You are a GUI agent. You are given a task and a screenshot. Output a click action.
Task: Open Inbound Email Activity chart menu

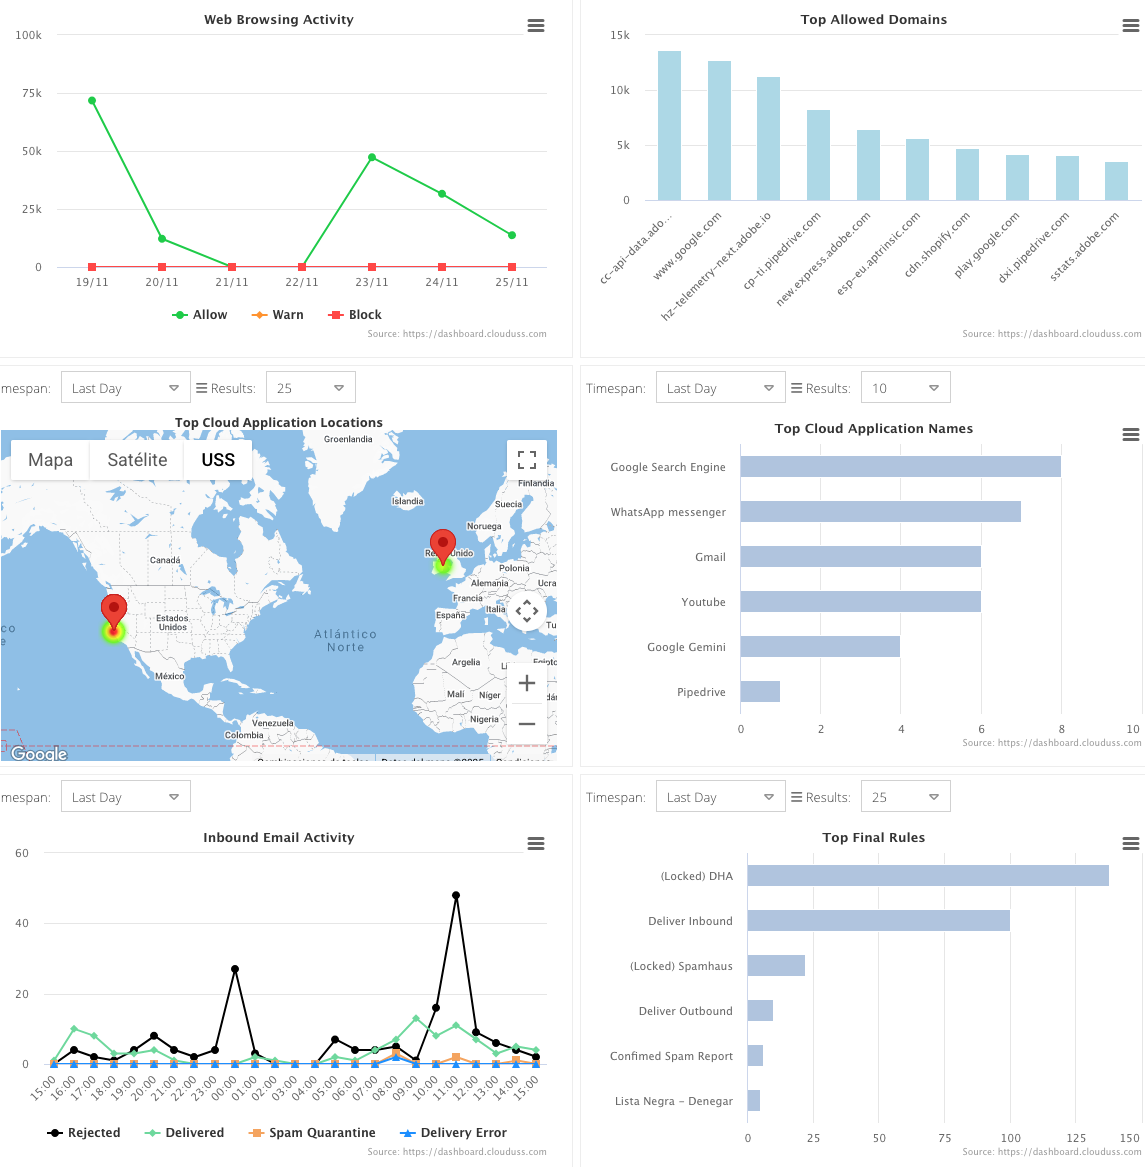pyautogui.click(x=536, y=843)
